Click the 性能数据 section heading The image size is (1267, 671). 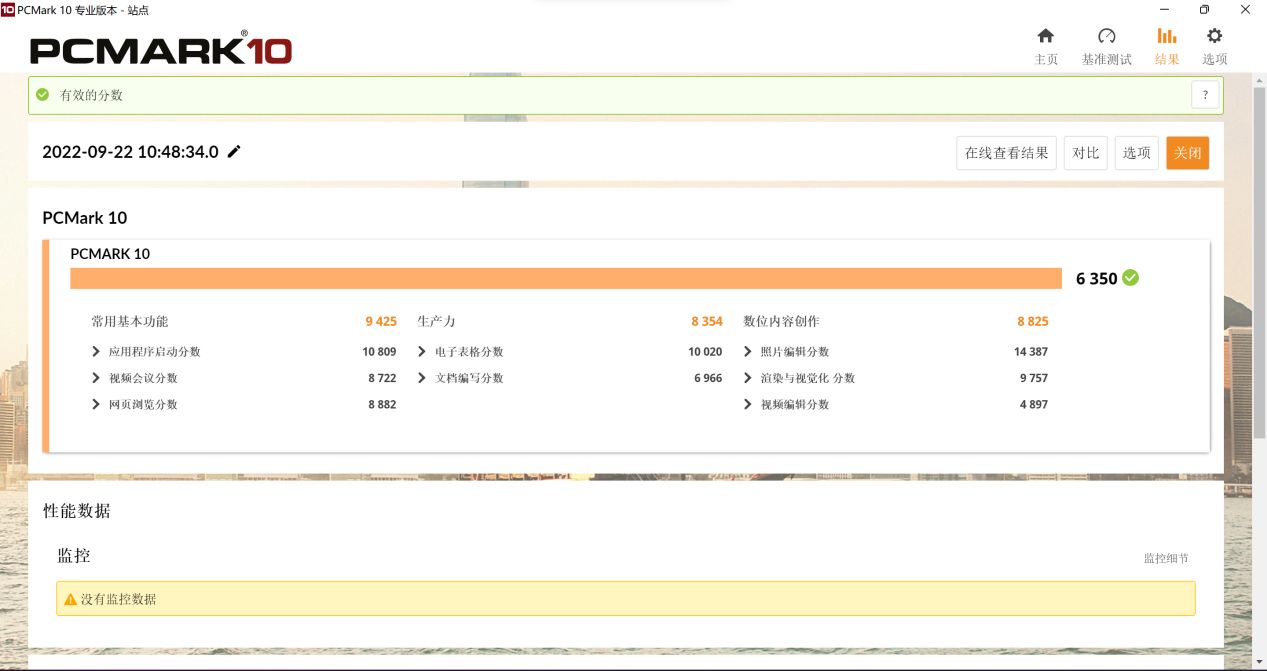click(77, 511)
